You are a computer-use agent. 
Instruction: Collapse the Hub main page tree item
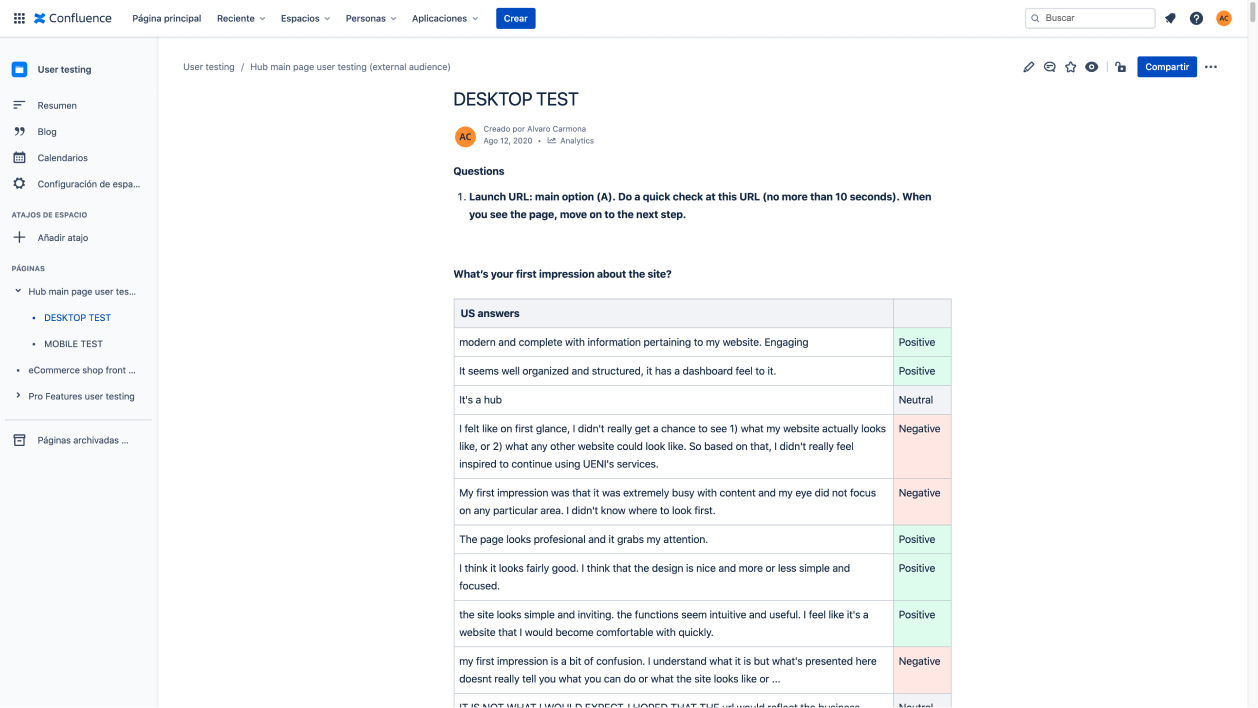18,291
